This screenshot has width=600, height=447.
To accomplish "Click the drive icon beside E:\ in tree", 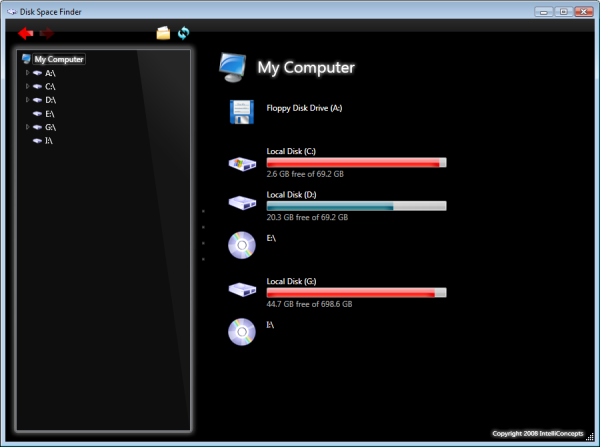I will (x=37, y=114).
